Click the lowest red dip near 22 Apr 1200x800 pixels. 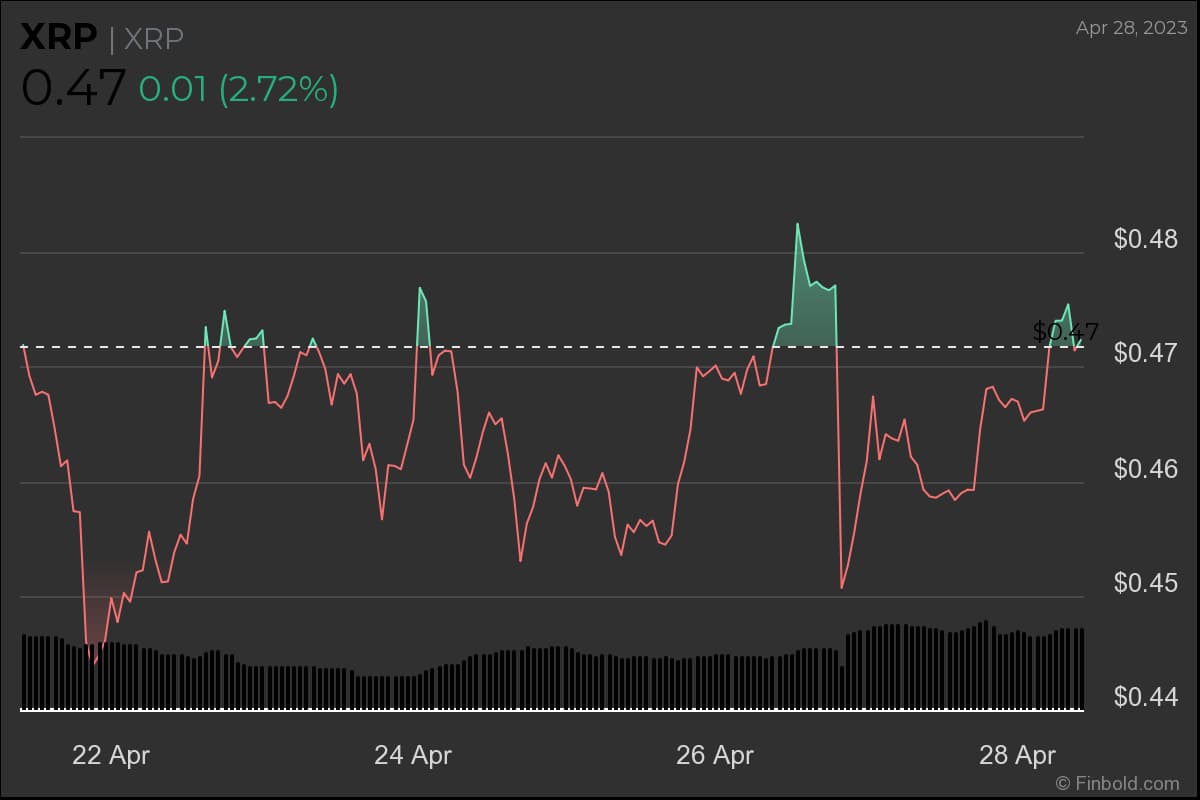(x=95, y=661)
